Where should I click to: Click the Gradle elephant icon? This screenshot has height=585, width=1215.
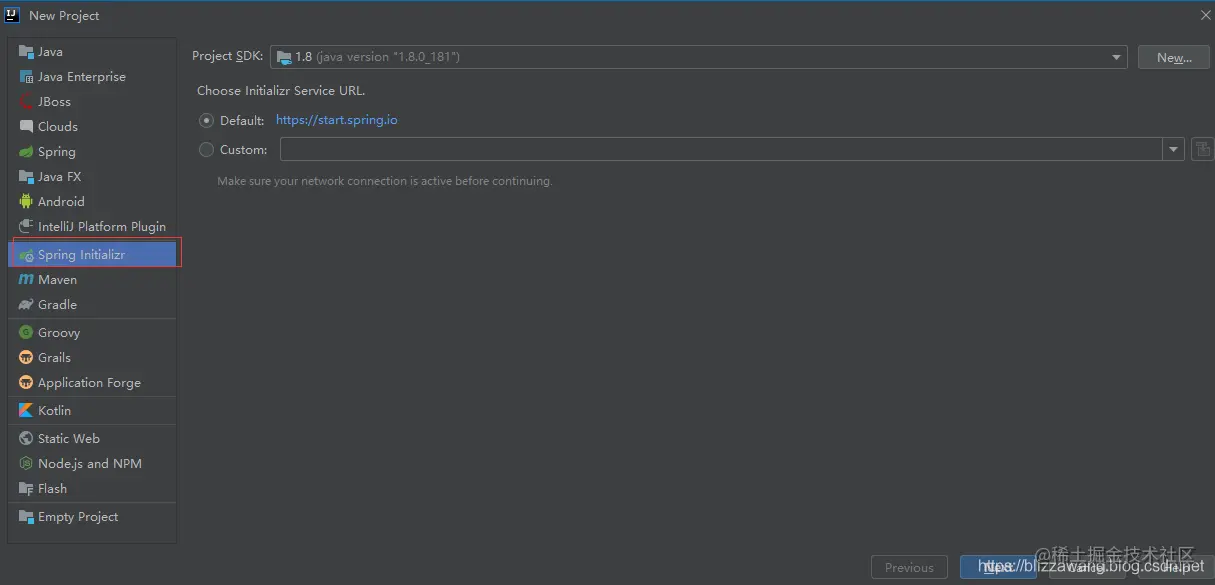click(26, 305)
